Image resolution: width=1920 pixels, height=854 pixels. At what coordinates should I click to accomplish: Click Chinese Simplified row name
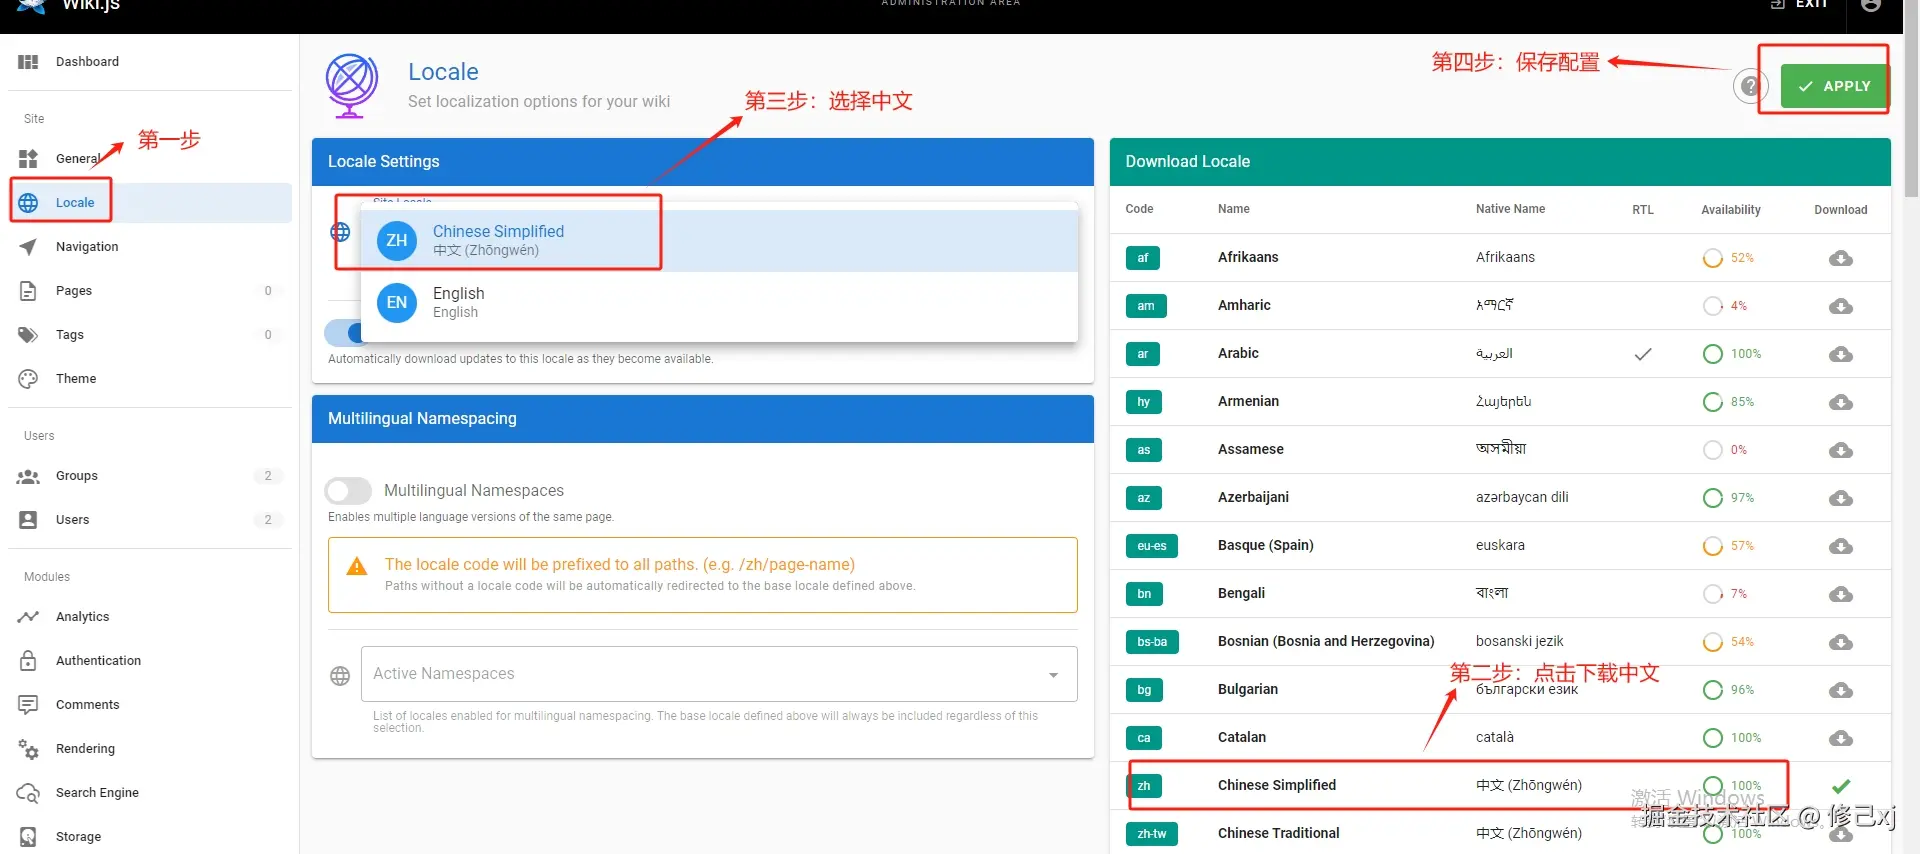[1276, 785]
